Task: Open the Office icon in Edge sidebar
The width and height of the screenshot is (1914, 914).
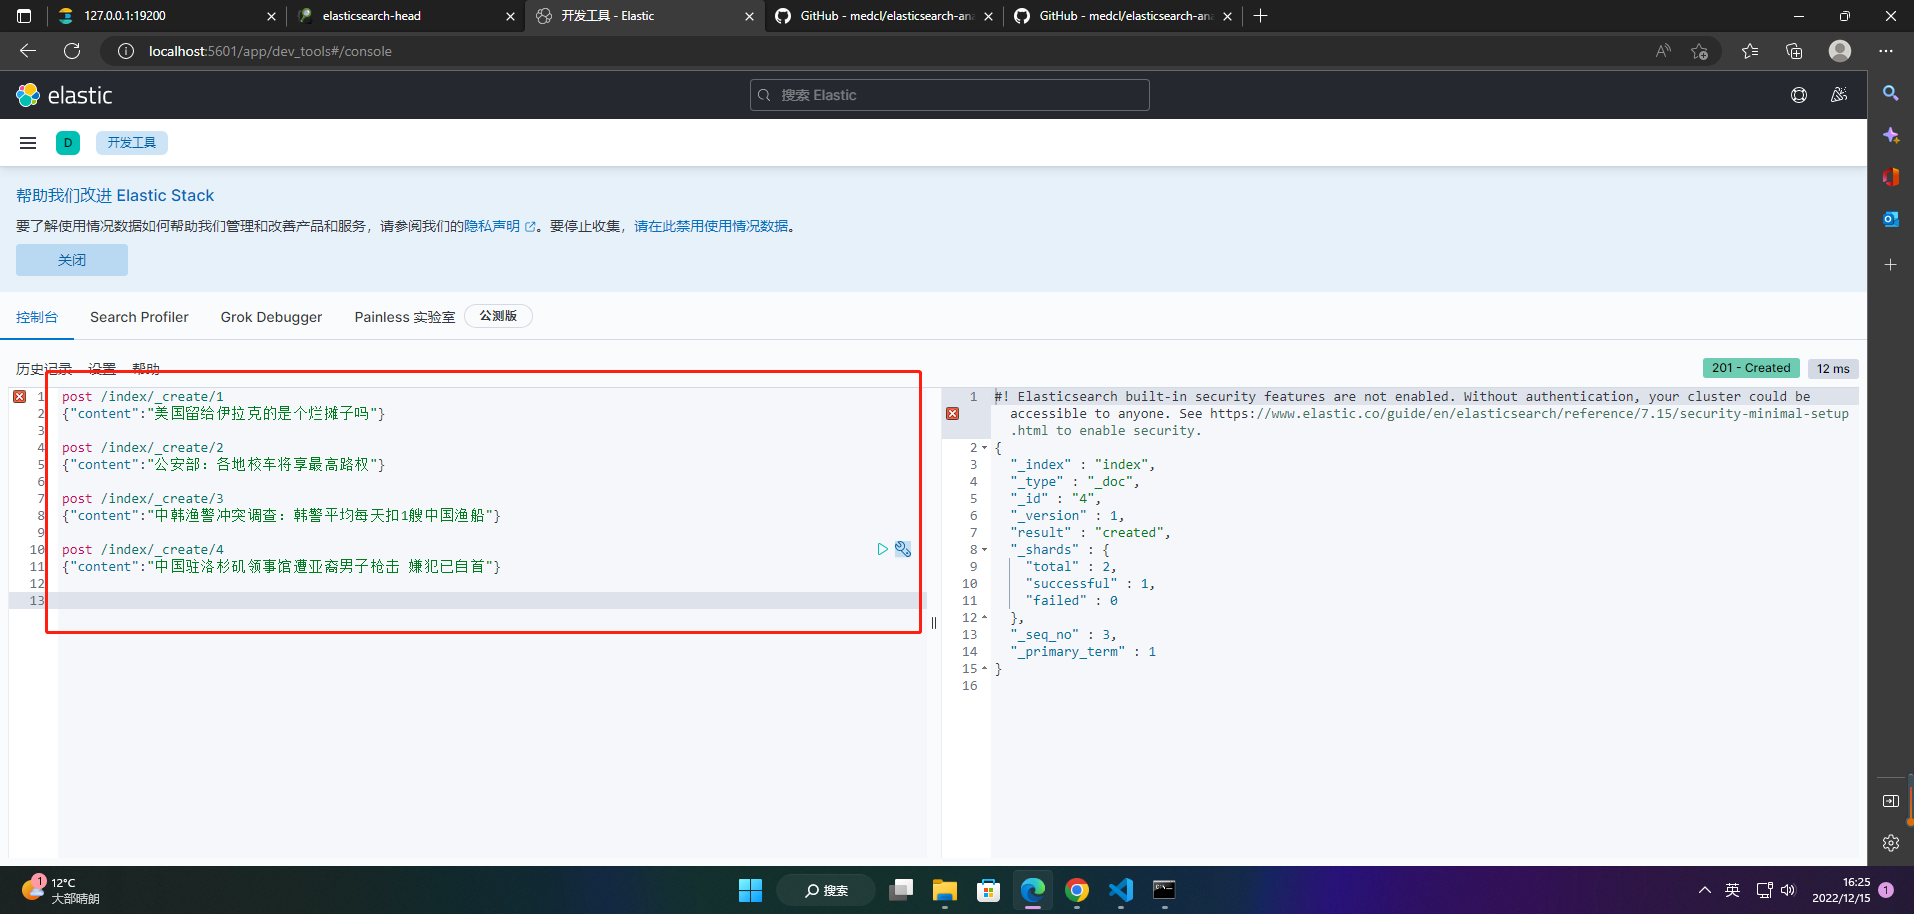Action: pos(1890,177)
